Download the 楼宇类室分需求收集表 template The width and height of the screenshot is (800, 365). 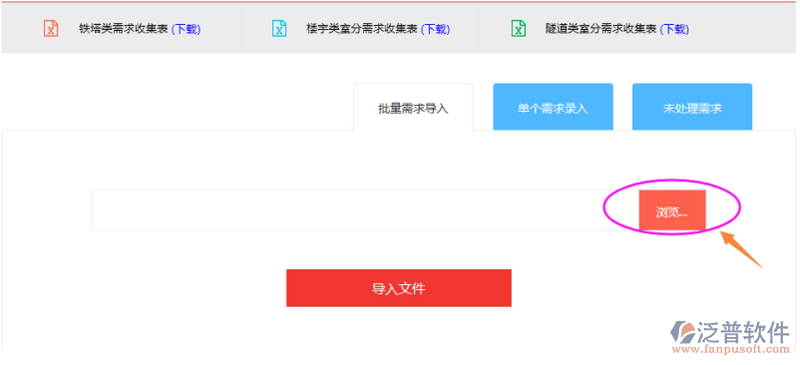(435, 29)
